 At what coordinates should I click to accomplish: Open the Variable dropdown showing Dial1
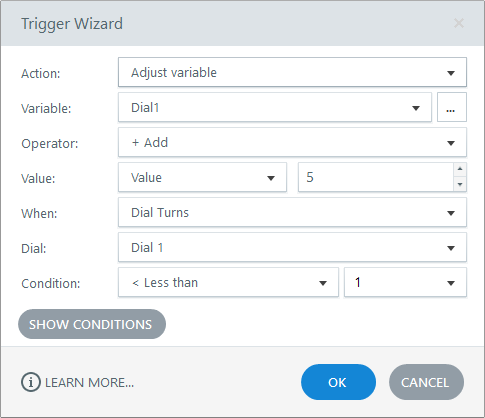pyautogui.click(x=275, y=107)
